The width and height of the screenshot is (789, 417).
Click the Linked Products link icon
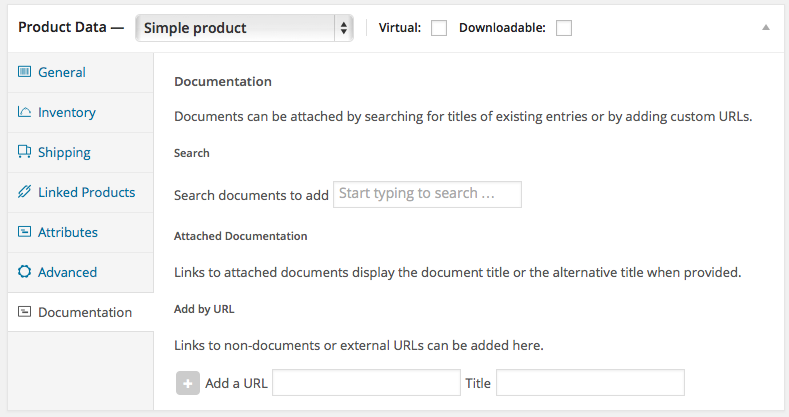(x=25, y=192)
